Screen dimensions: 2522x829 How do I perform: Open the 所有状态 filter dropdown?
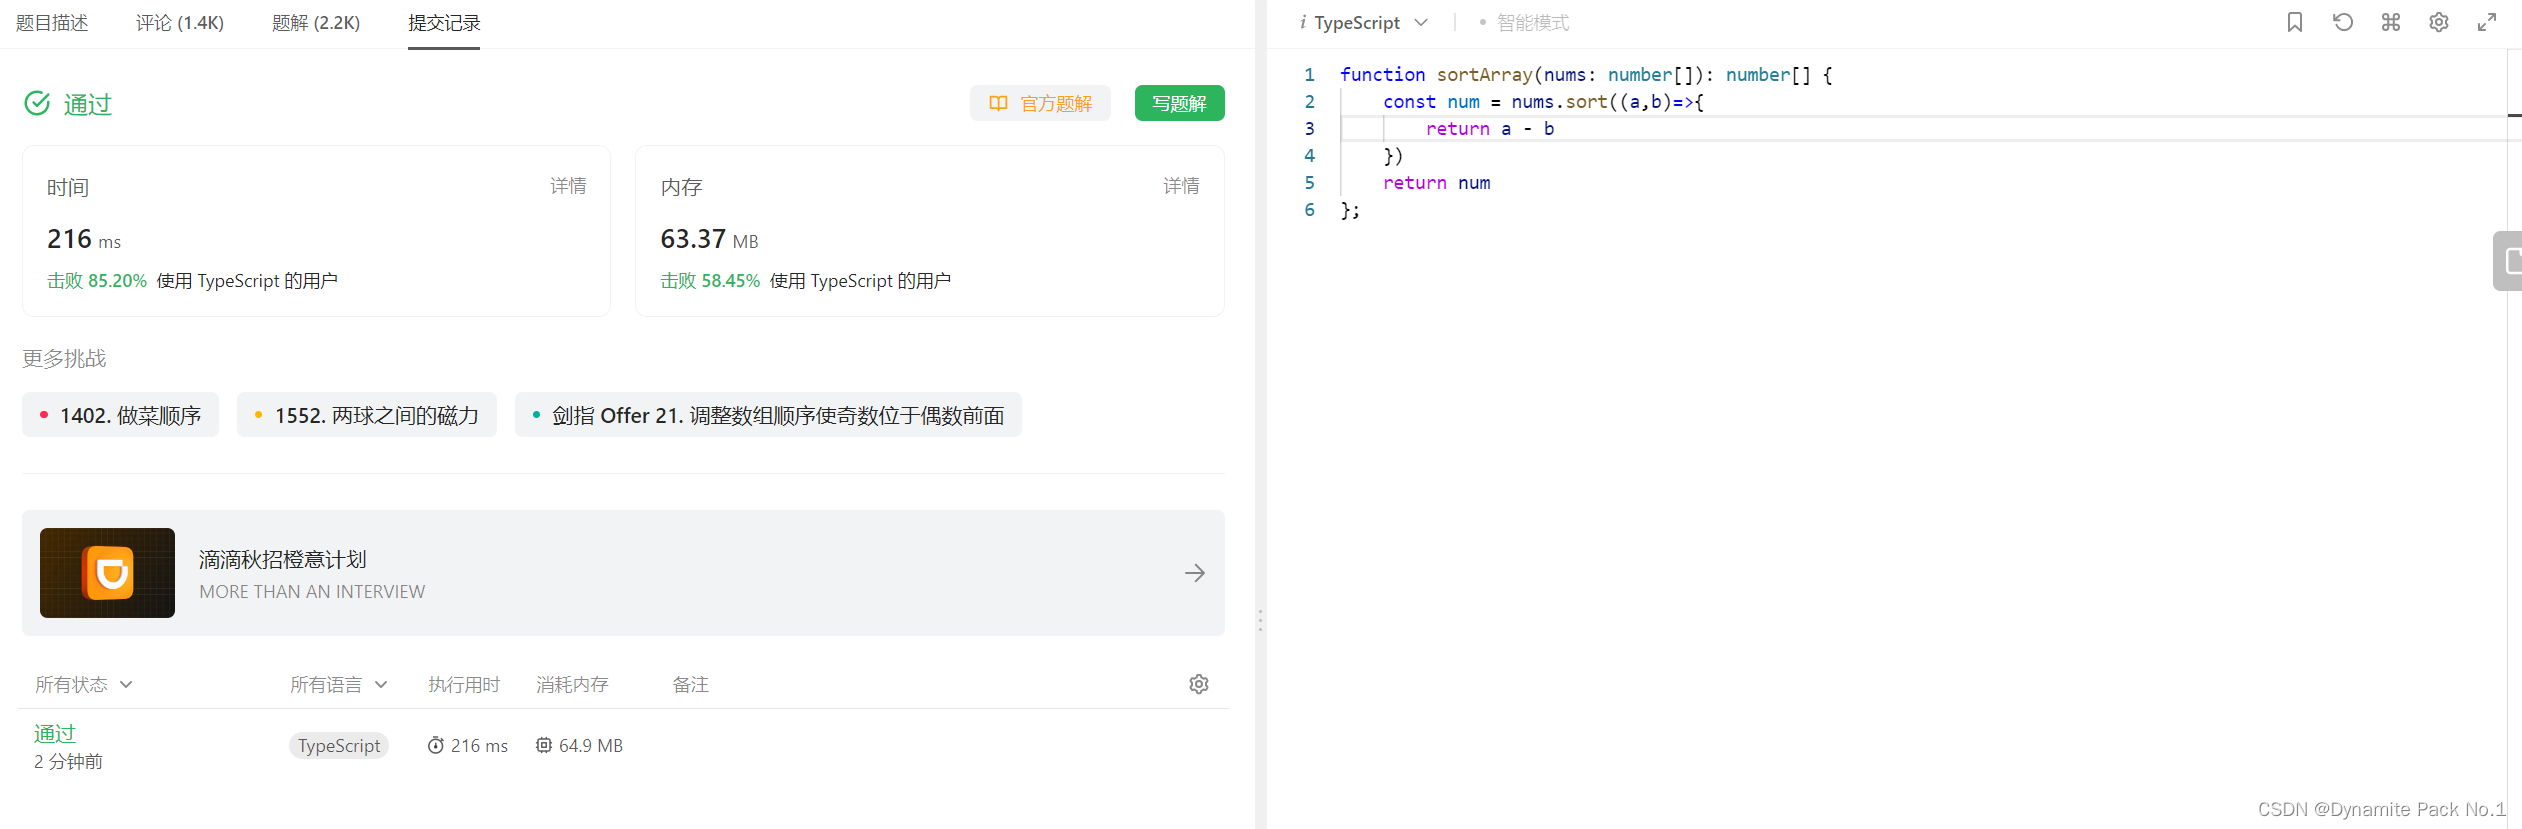tap(84, 685)
